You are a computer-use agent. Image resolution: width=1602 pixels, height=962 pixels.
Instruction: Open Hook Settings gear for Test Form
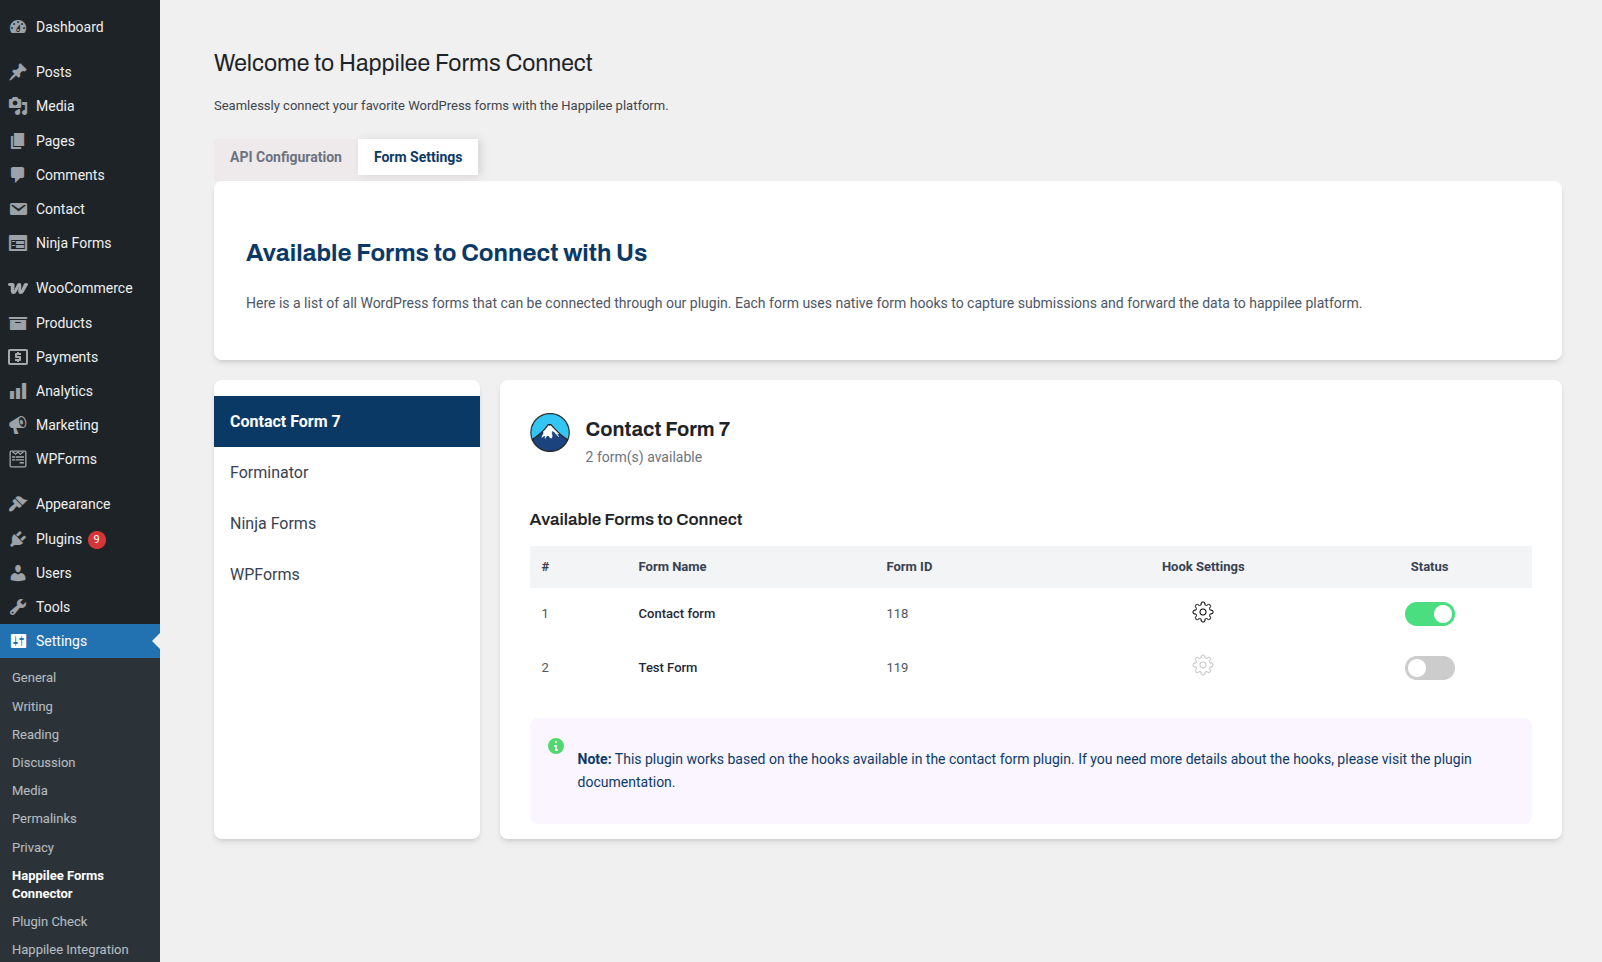click(1203, 664)
